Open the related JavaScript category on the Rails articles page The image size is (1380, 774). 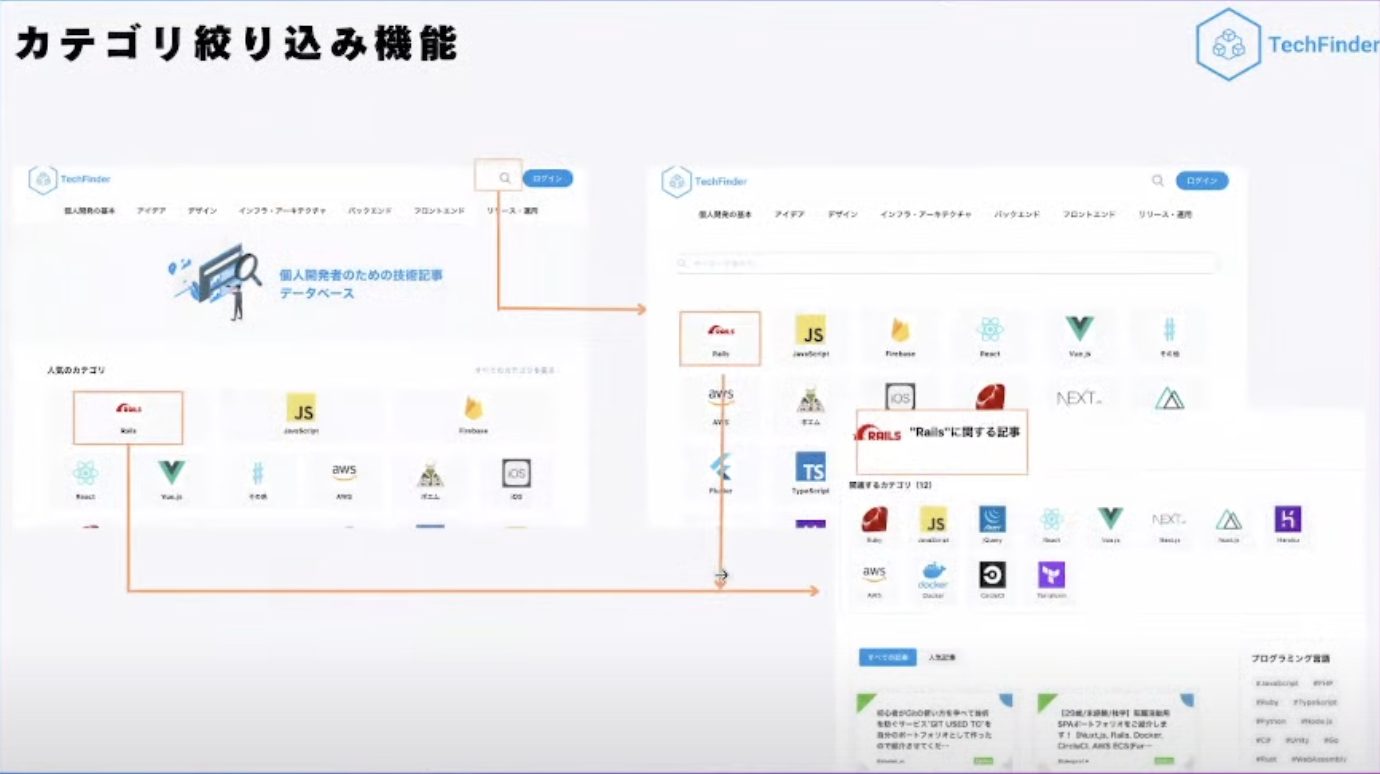point(933,525)
